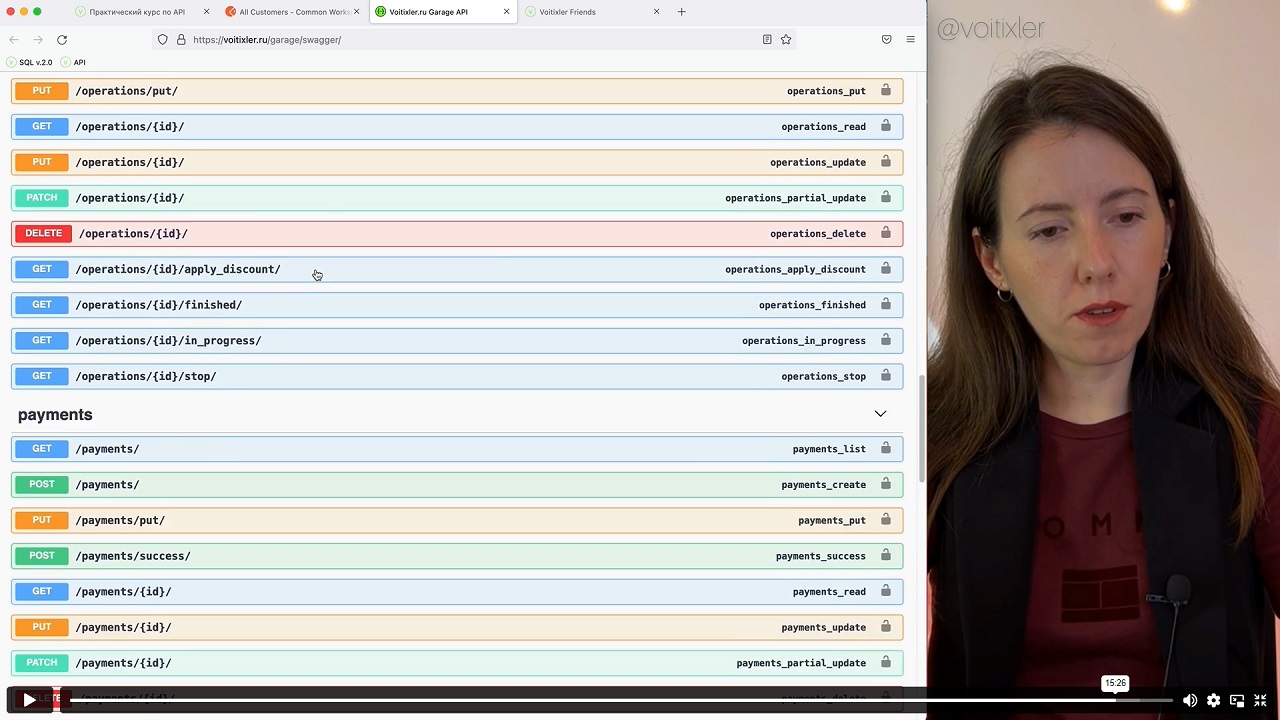Reload the page with the browser refresh icon
Viewport: 1280px width, 720px height.
click(62, 40)
